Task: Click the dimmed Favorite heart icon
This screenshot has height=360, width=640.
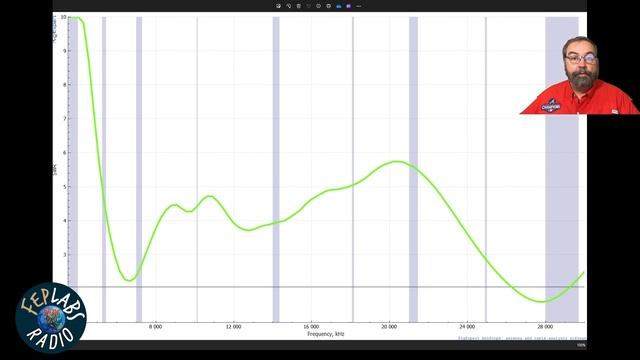Action: 309,6
